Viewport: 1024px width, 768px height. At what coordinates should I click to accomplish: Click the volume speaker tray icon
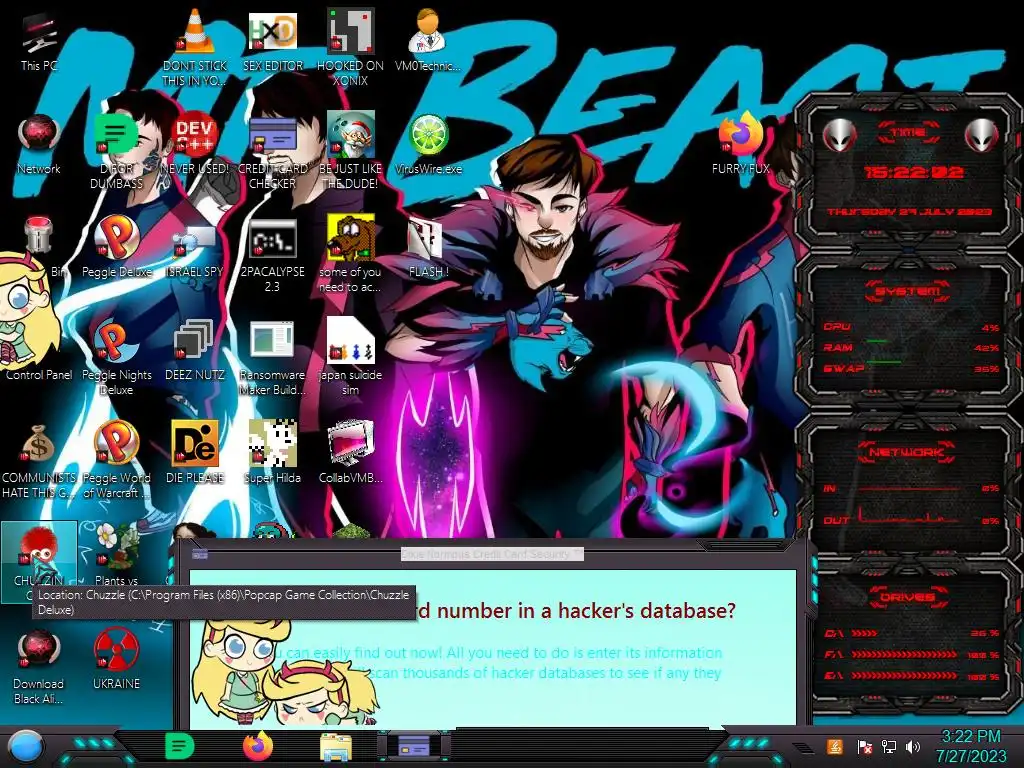(913, 746)
